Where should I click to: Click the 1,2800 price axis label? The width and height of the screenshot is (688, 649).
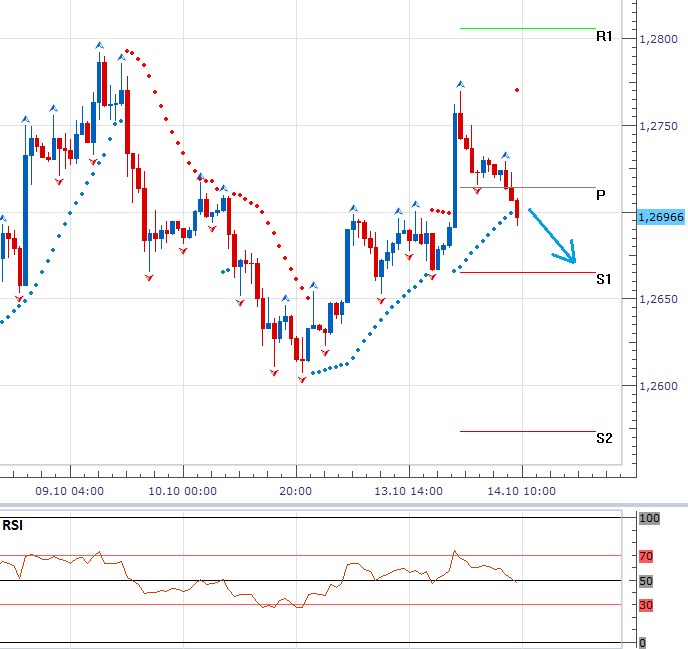coord(657,39)
